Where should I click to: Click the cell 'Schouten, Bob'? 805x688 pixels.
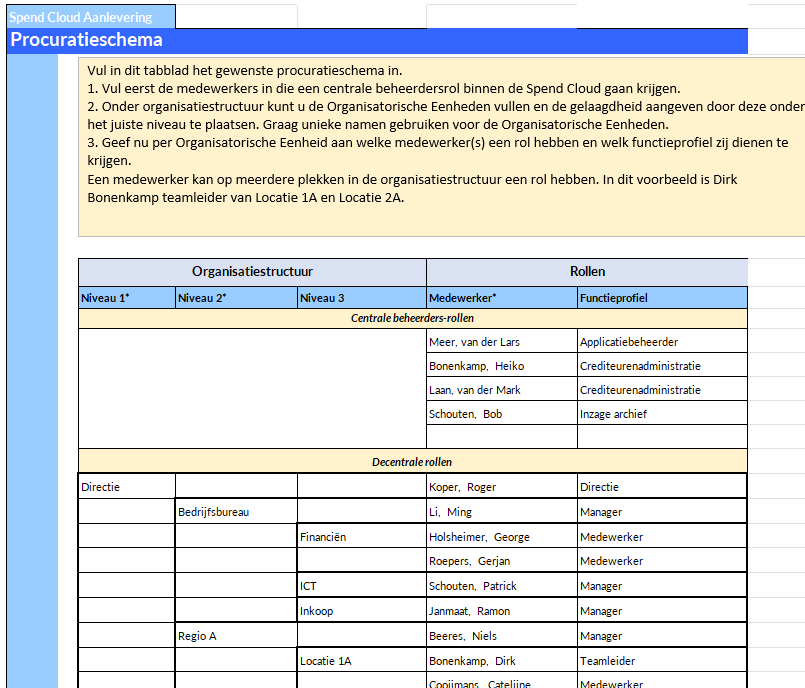466,414
